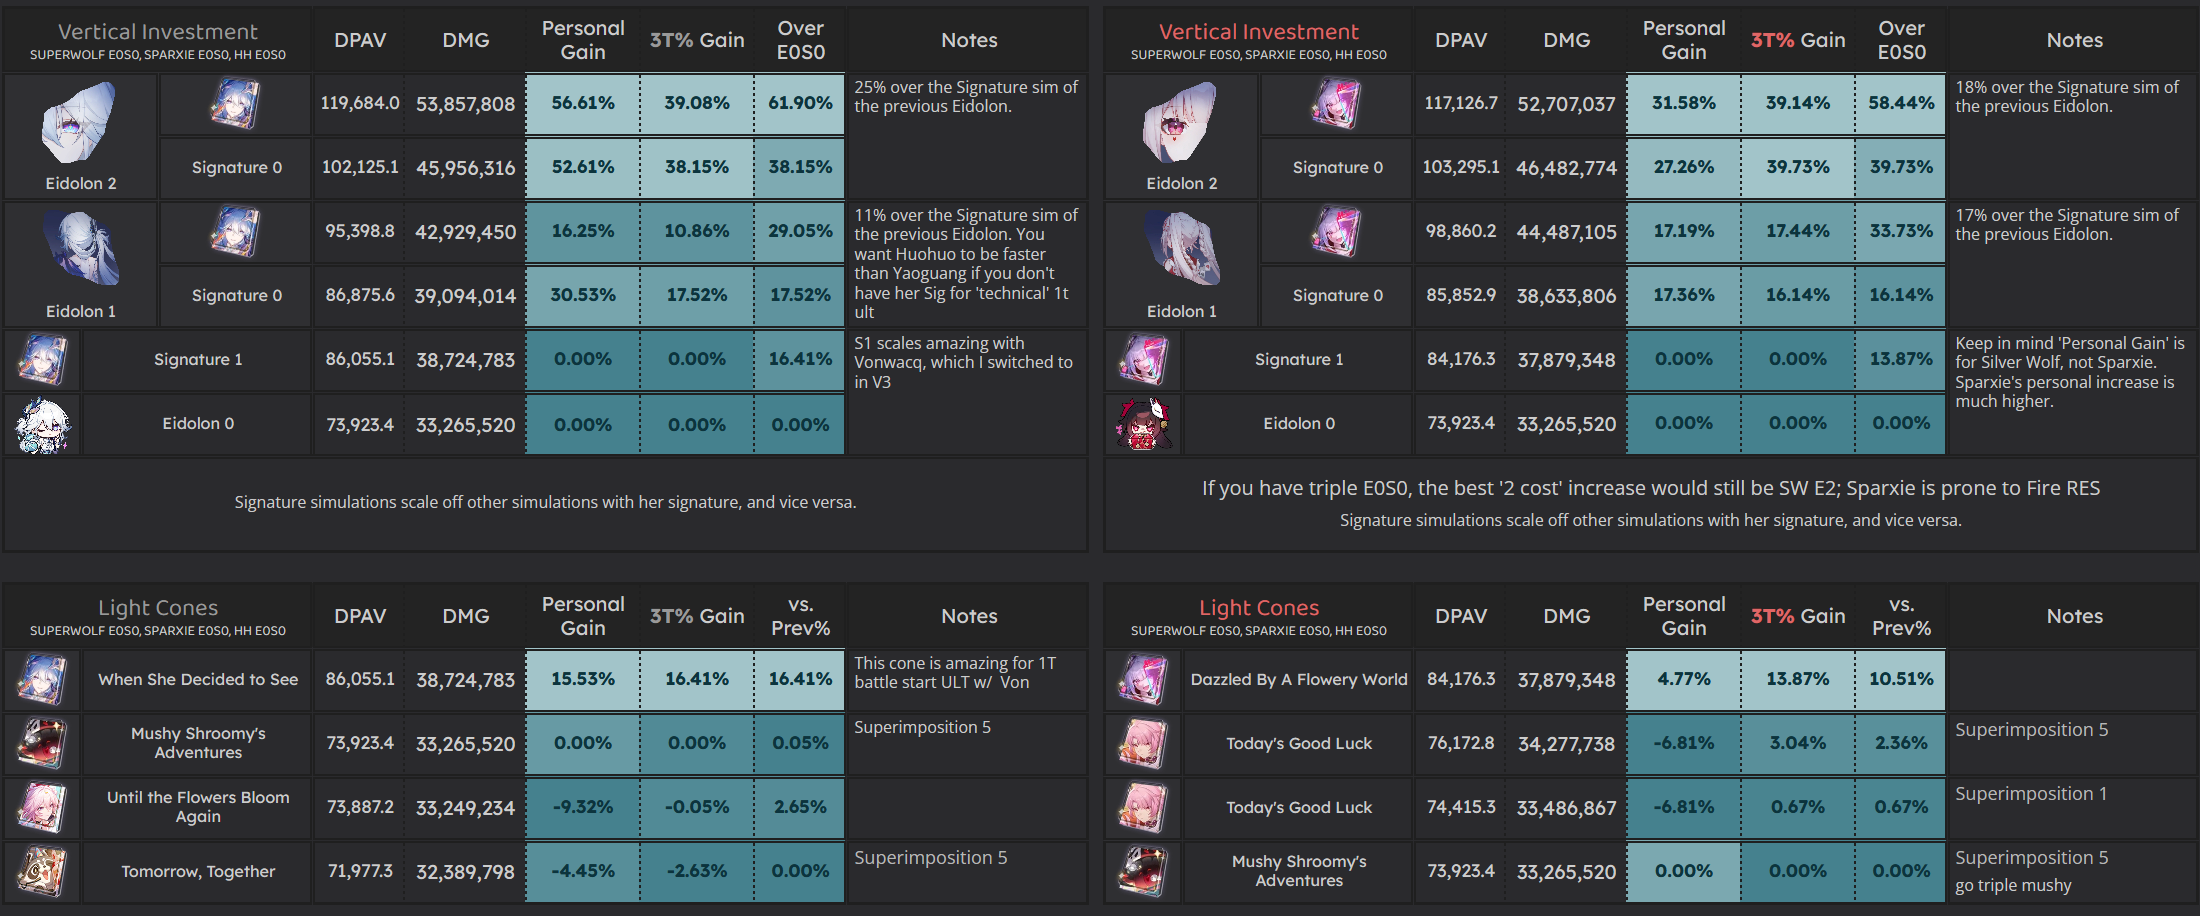Select the Tomorrow, Together light cone icon
The image size is (2200, 916).
click(x=43, y=872)
